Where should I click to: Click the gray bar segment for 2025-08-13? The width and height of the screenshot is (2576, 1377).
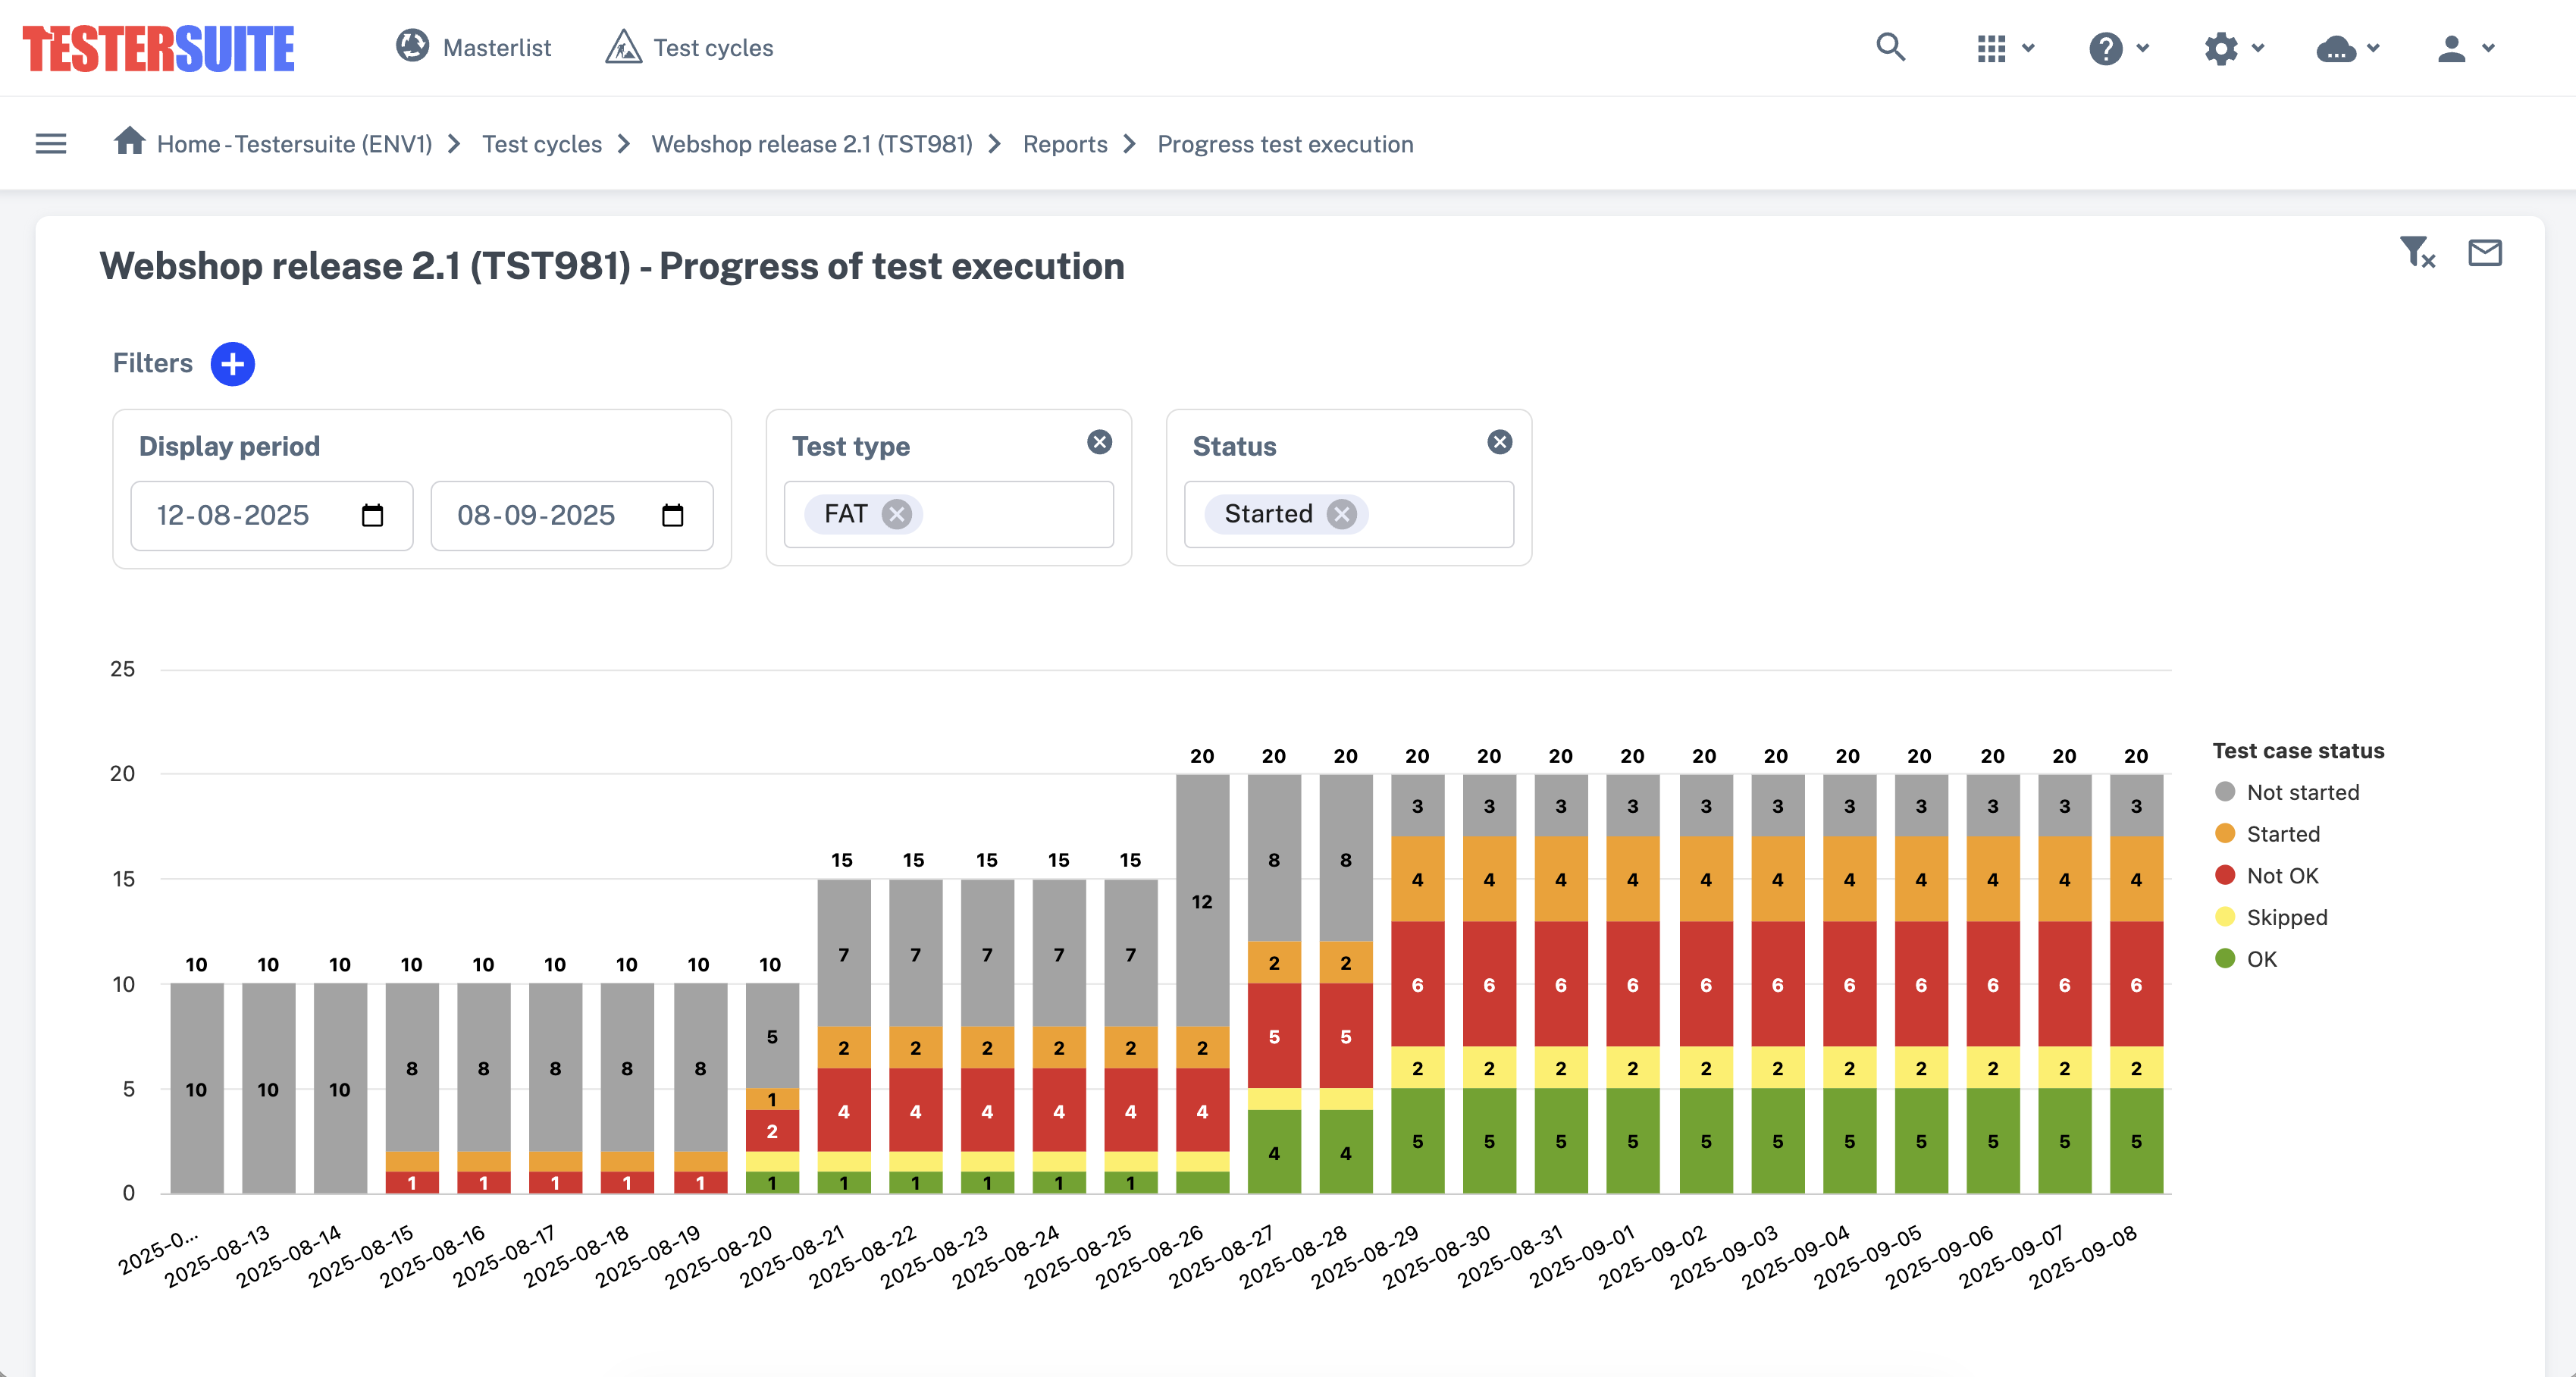pos(268,1089)
